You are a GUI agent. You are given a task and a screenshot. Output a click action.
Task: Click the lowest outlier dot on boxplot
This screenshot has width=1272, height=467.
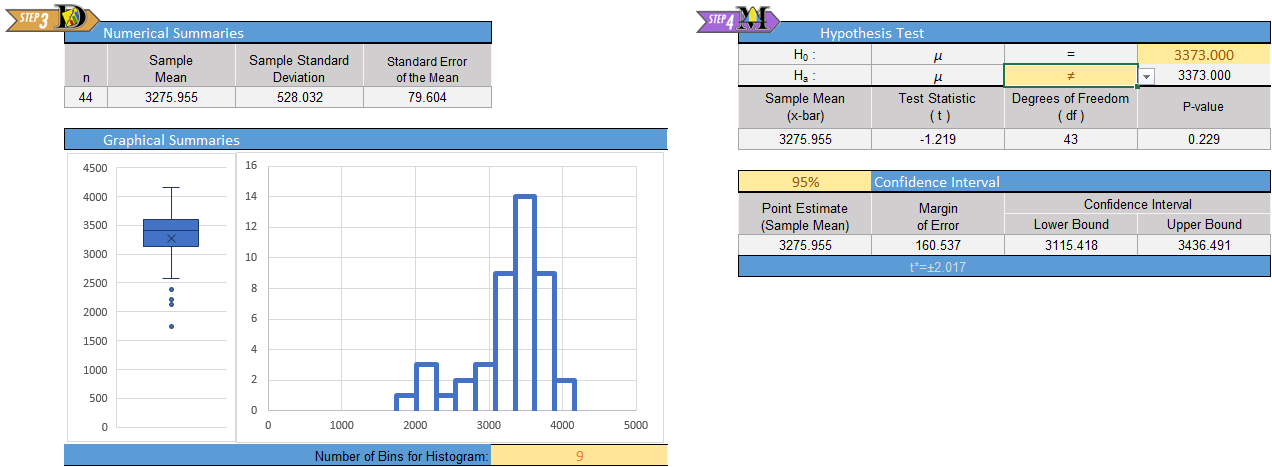click(x=171, y=326)
